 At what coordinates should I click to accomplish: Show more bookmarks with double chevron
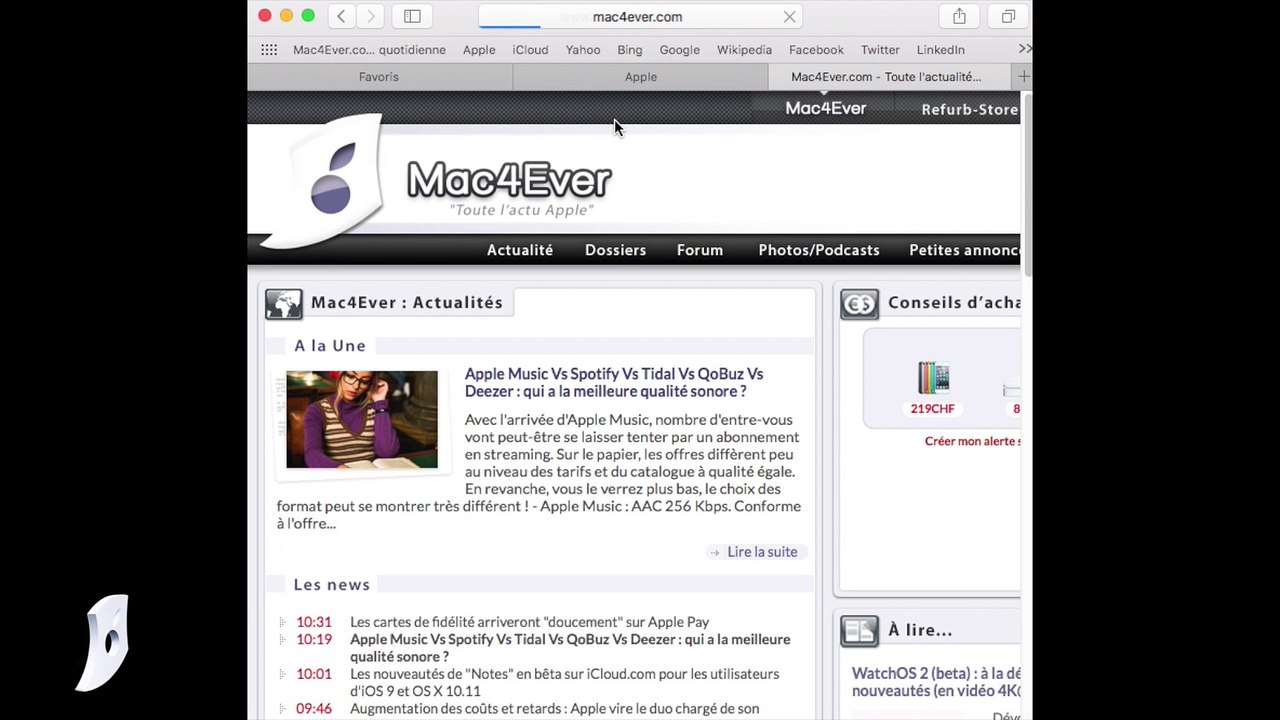[x=1024, y=49]
